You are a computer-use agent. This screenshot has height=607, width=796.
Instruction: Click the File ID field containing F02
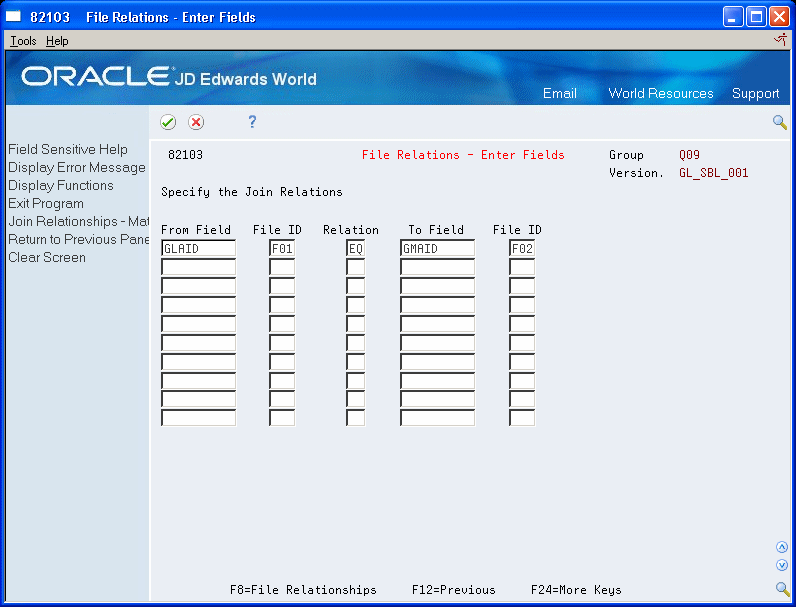[x=522, y=249]
